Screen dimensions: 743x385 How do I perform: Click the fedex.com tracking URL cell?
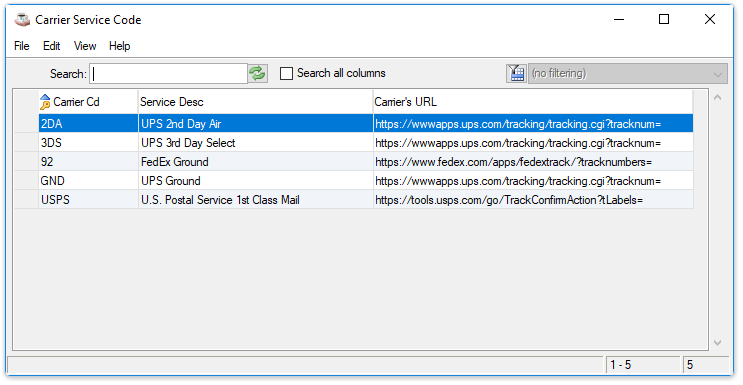coord(533,162)
